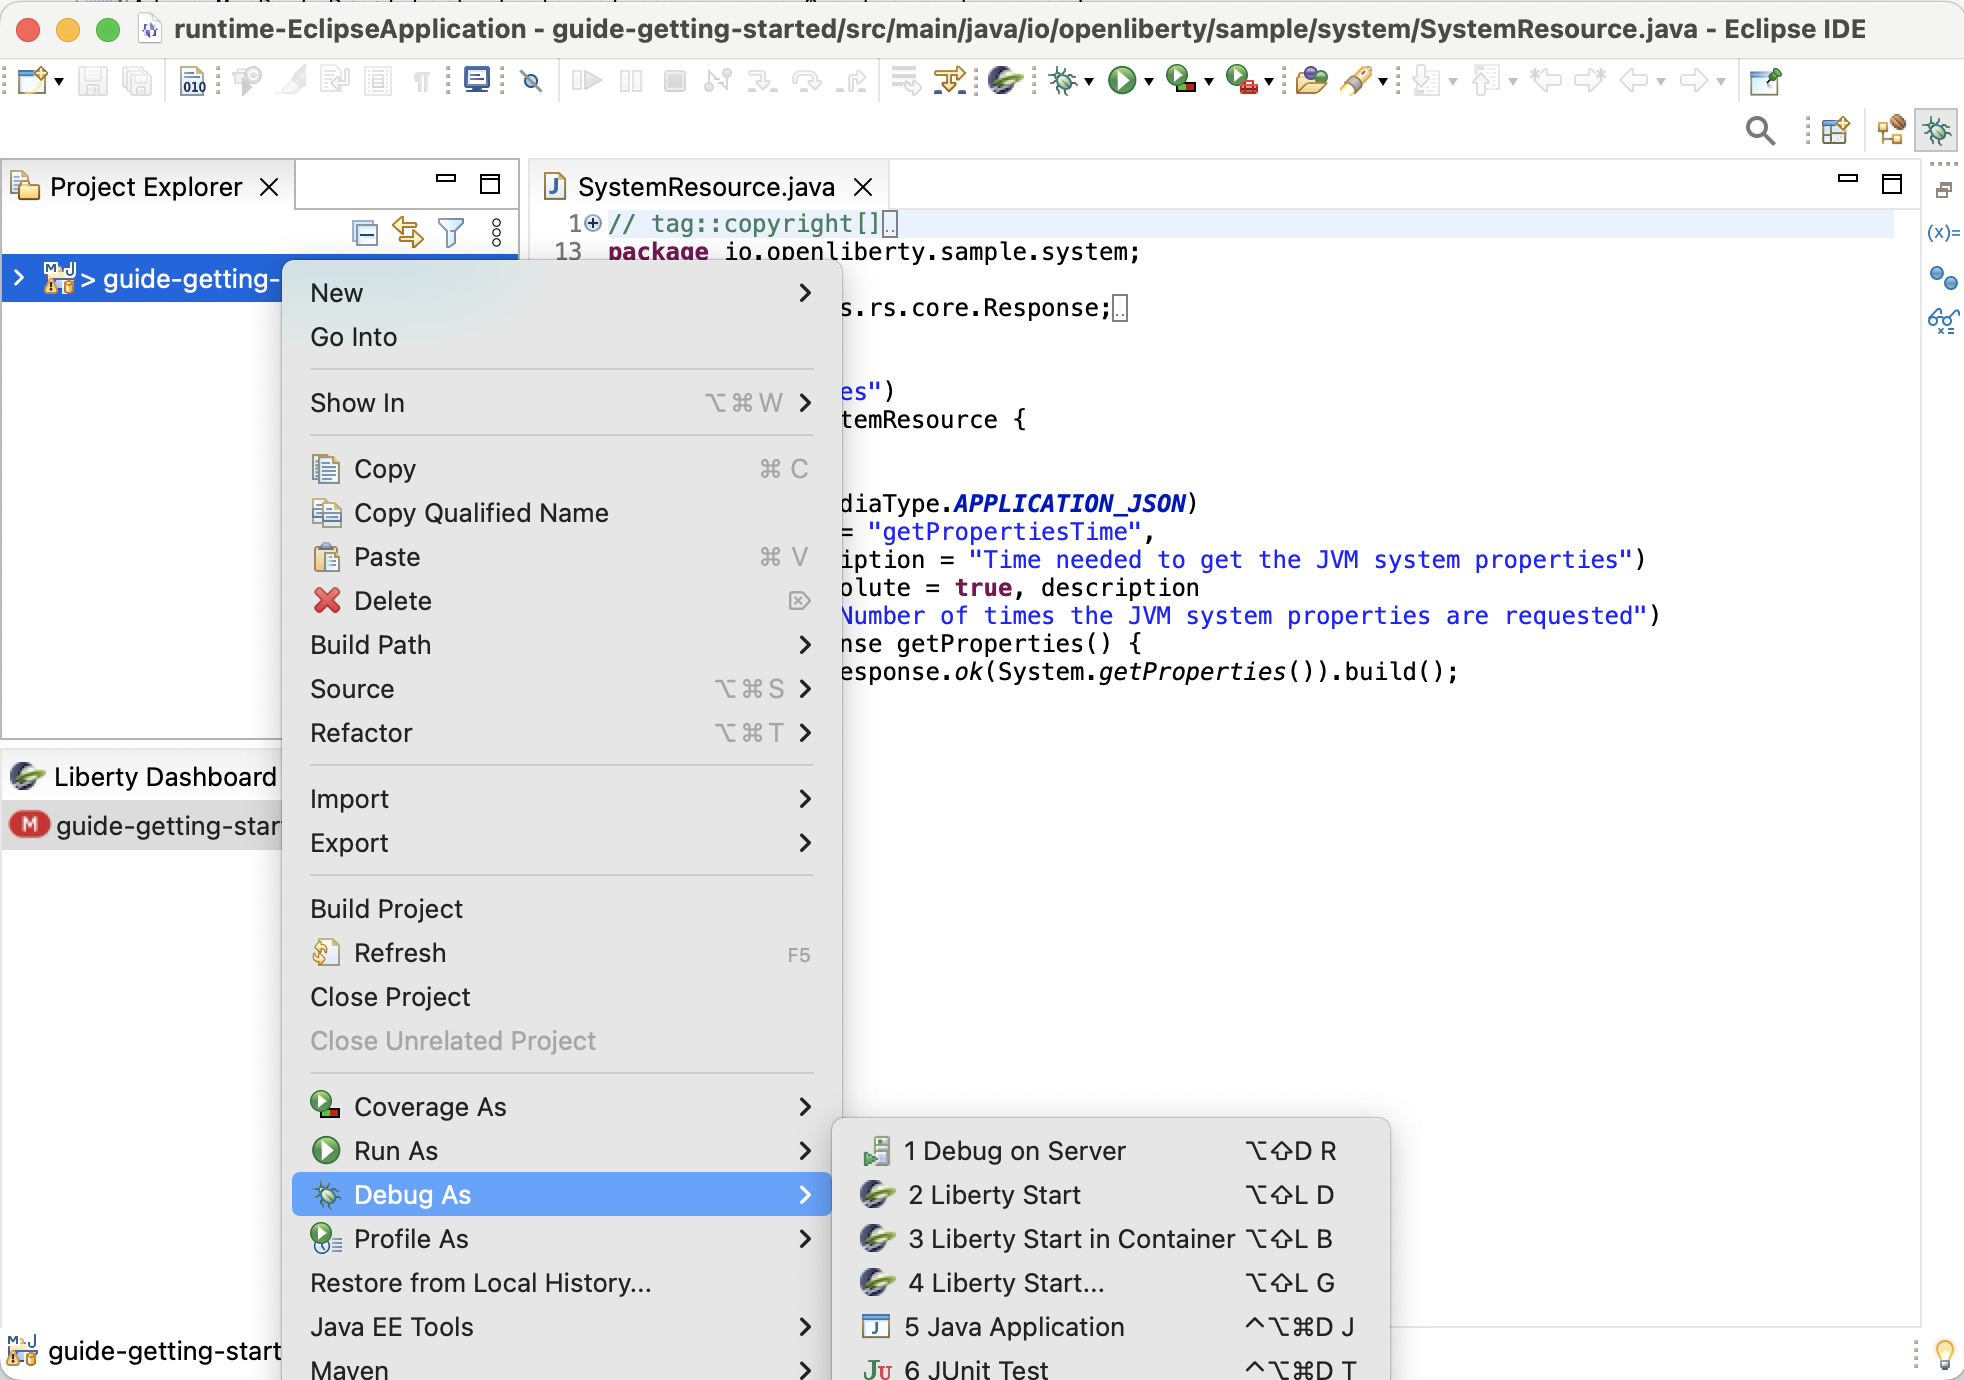Open dropdown arrow next to Coverage toolbar button
The image size is (1964, 1380).
[x=1208, y=82]
